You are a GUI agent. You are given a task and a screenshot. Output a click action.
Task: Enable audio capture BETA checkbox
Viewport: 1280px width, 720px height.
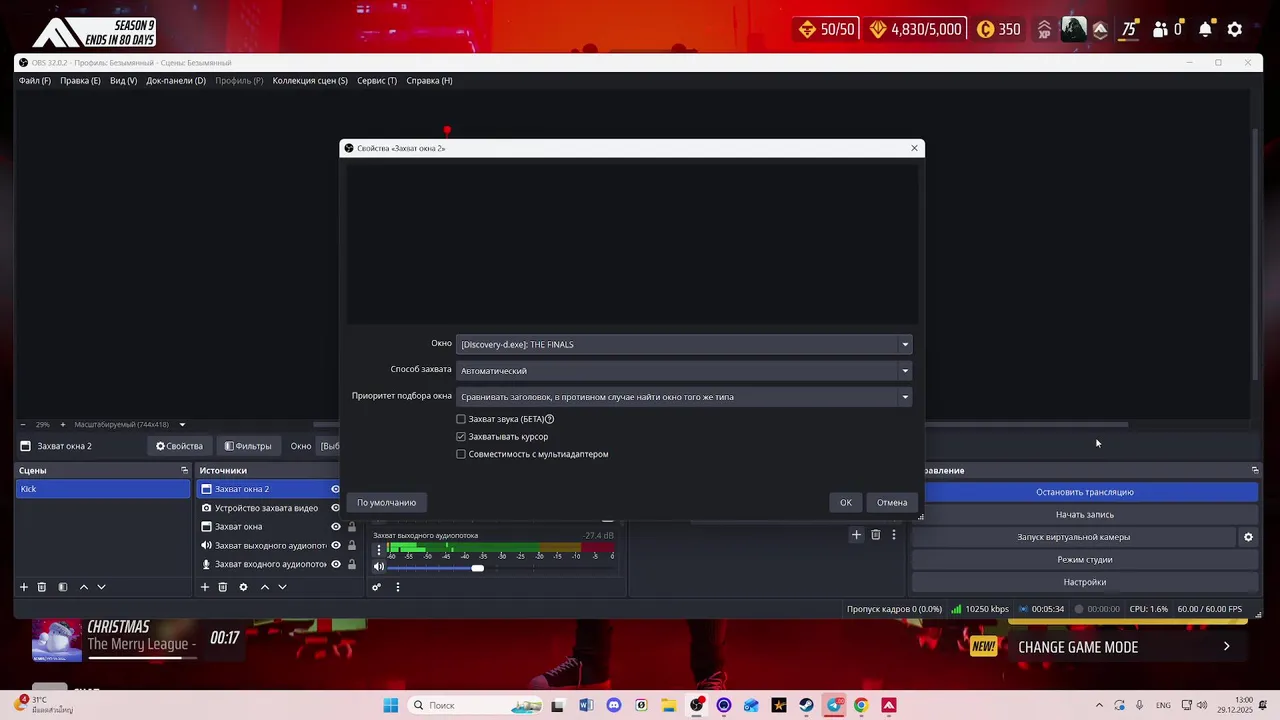pyautogui.click(x=461, y=419)
